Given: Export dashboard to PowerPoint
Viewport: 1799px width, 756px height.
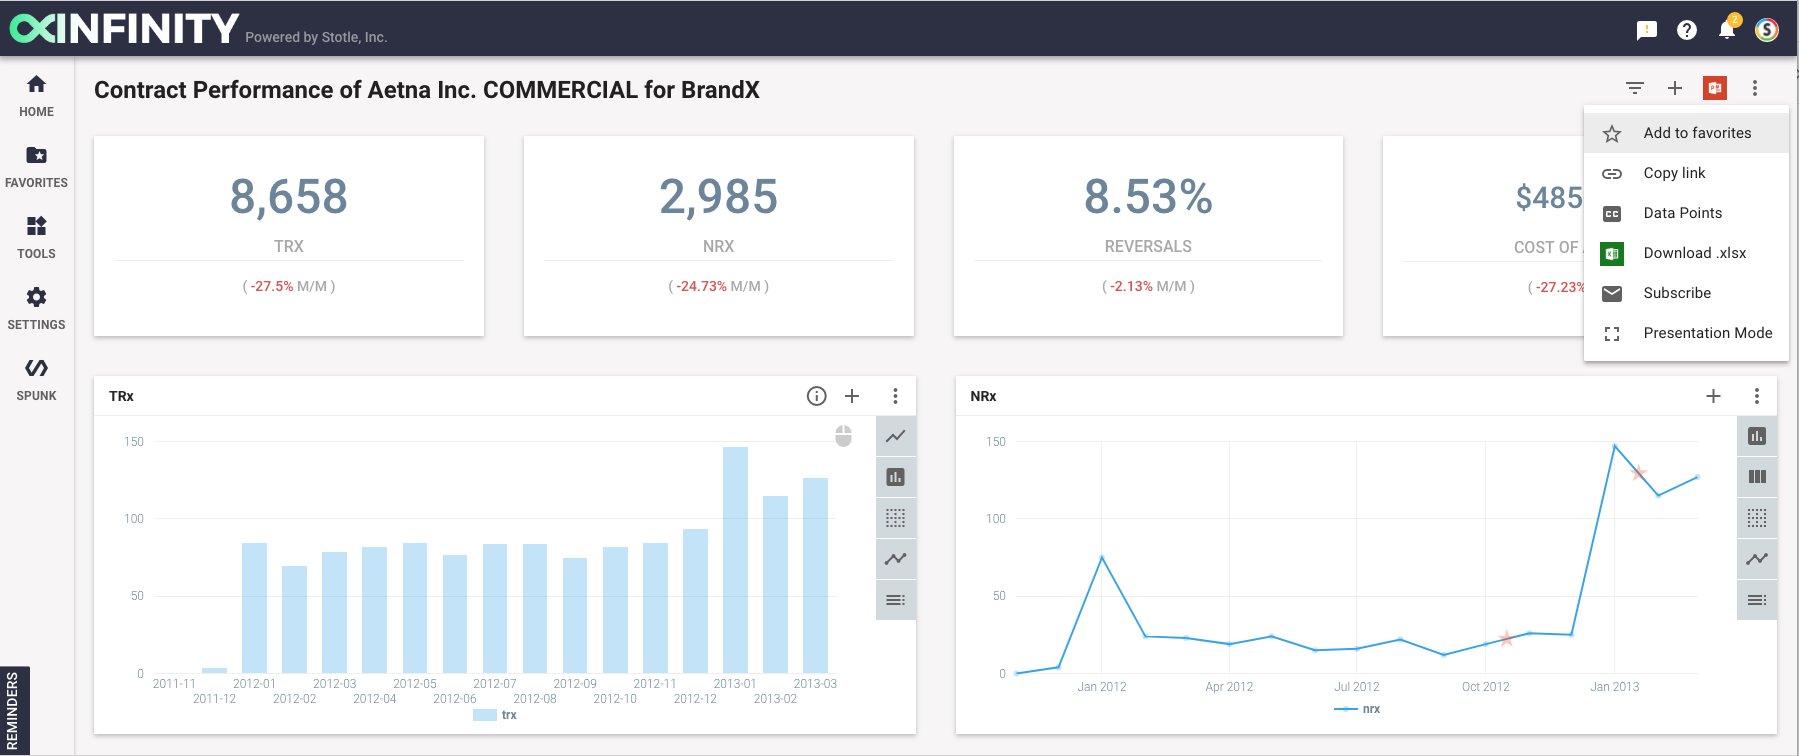Looking at the screenshot, I should coord(1715,88).
